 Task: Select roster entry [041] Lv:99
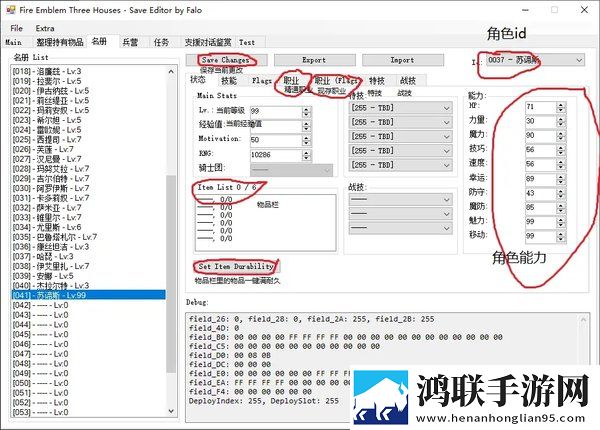(x=89, y=295)
